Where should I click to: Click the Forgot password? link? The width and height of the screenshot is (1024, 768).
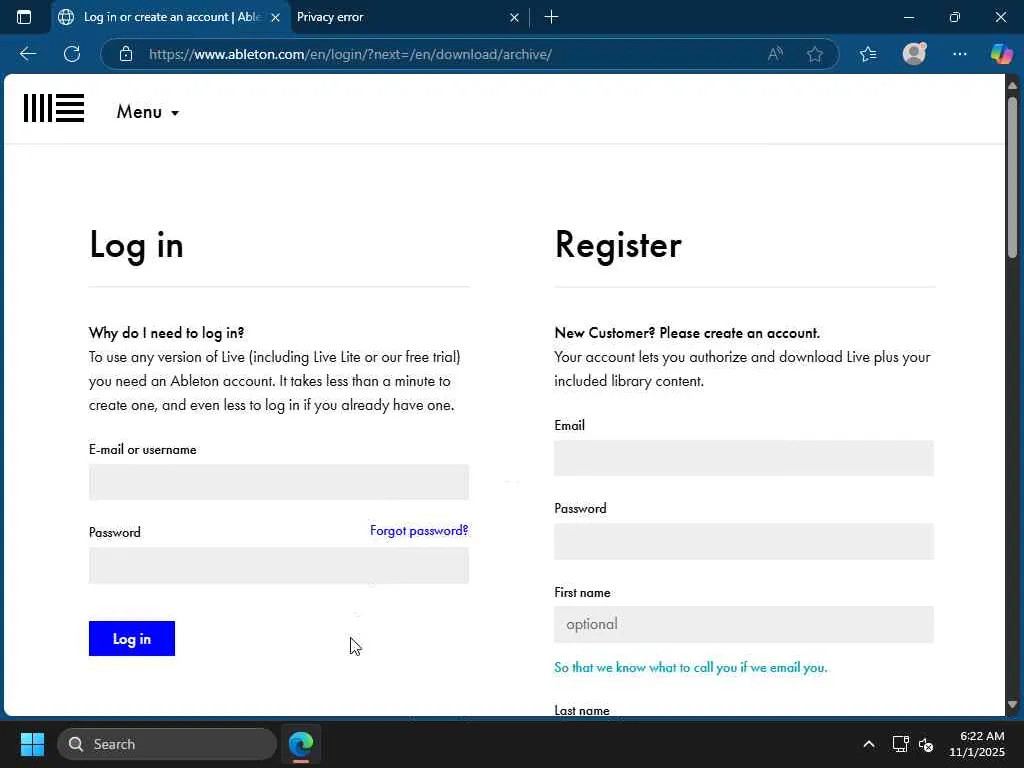coord(419,530)
